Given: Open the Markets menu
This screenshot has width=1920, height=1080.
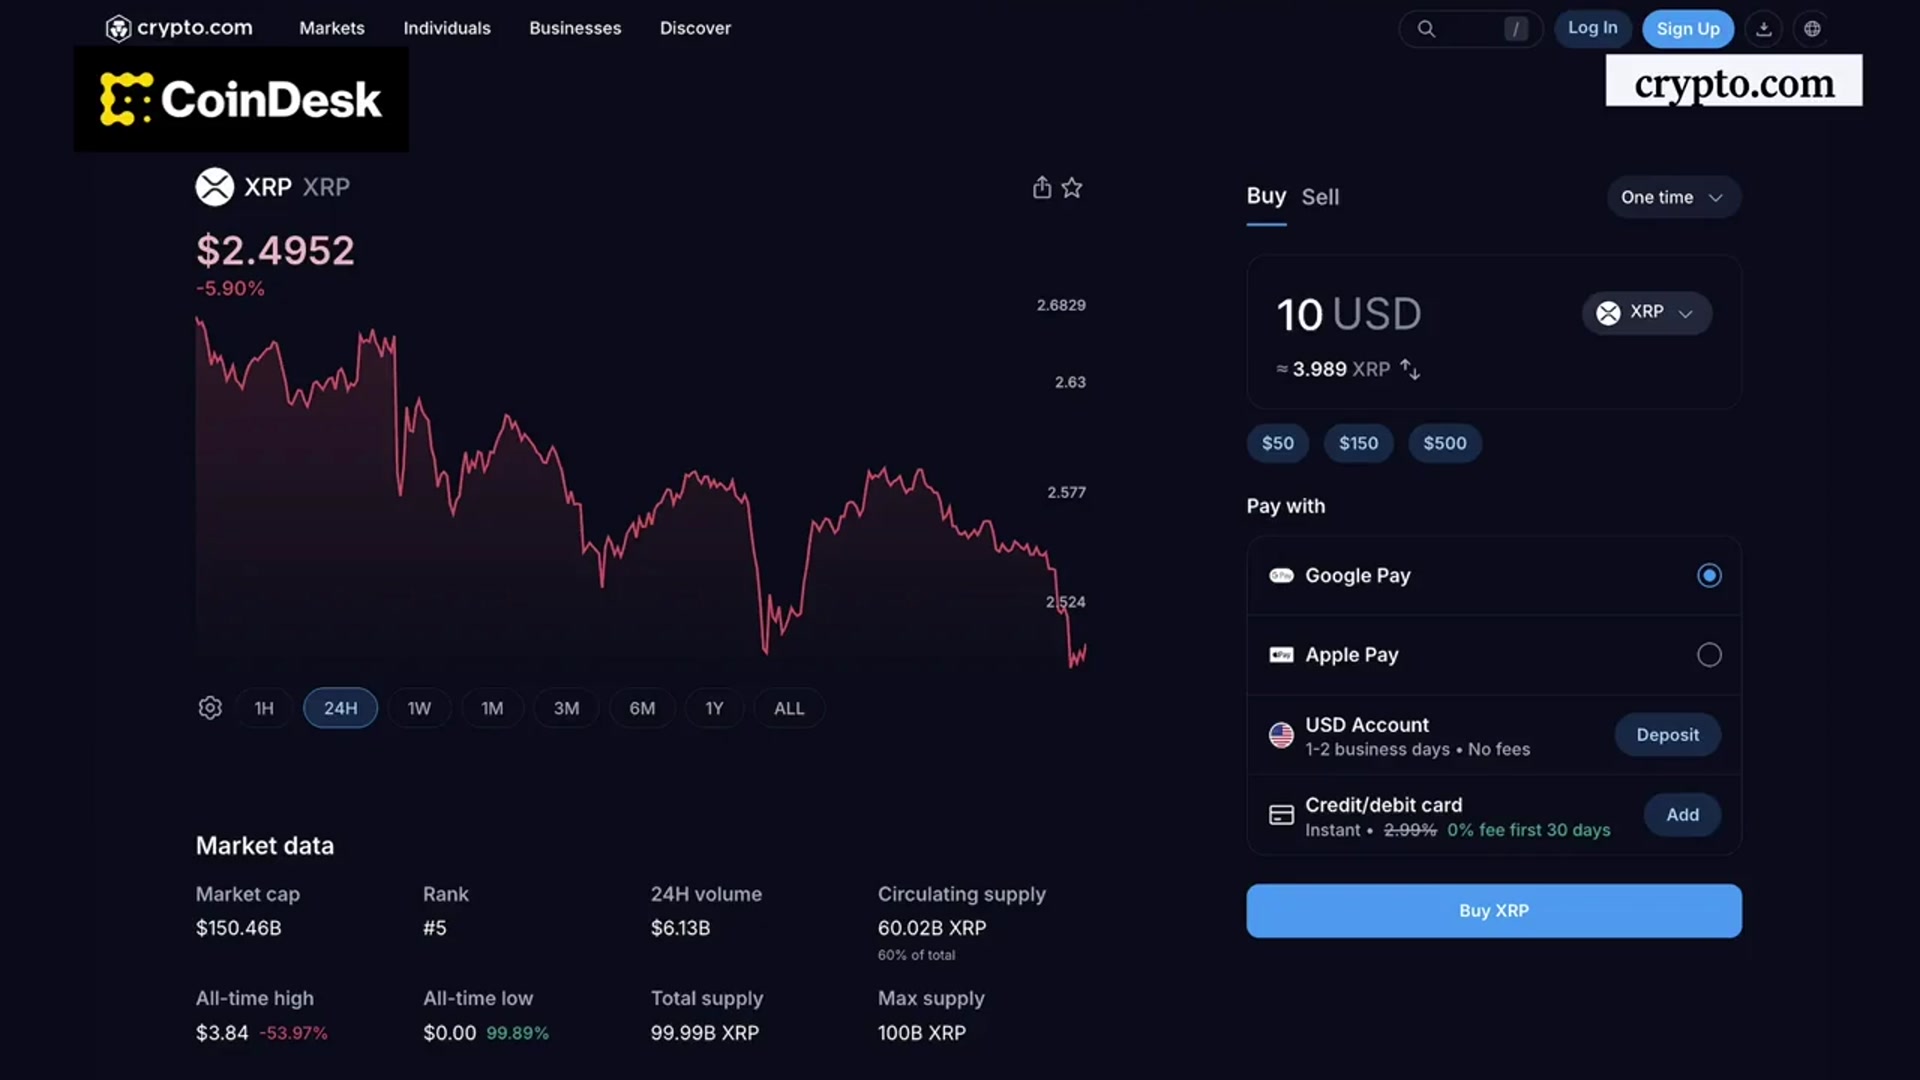Looking at the screenshot, I should (331, 28).
